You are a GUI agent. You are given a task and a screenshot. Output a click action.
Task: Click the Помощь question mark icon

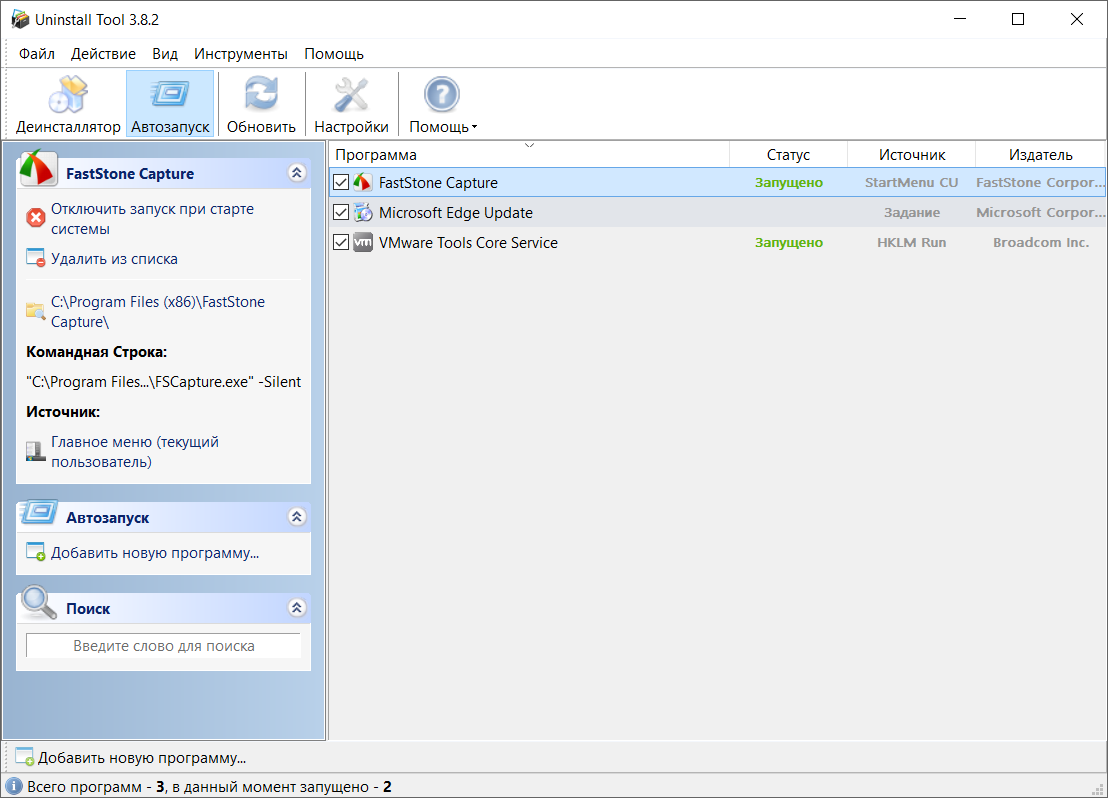[442, 94]
